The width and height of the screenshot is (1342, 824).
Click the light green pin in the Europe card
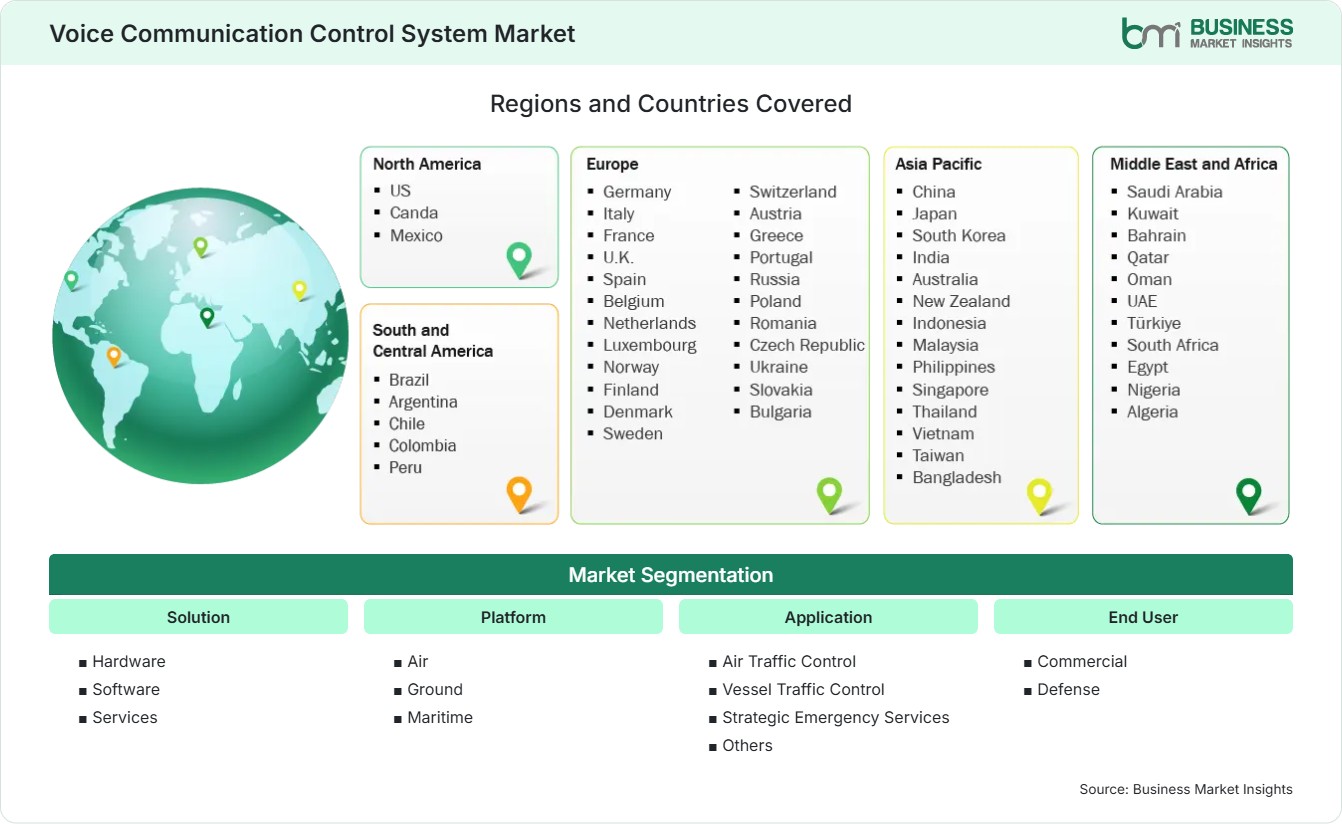pyautogui.click(x=829, y=495)
